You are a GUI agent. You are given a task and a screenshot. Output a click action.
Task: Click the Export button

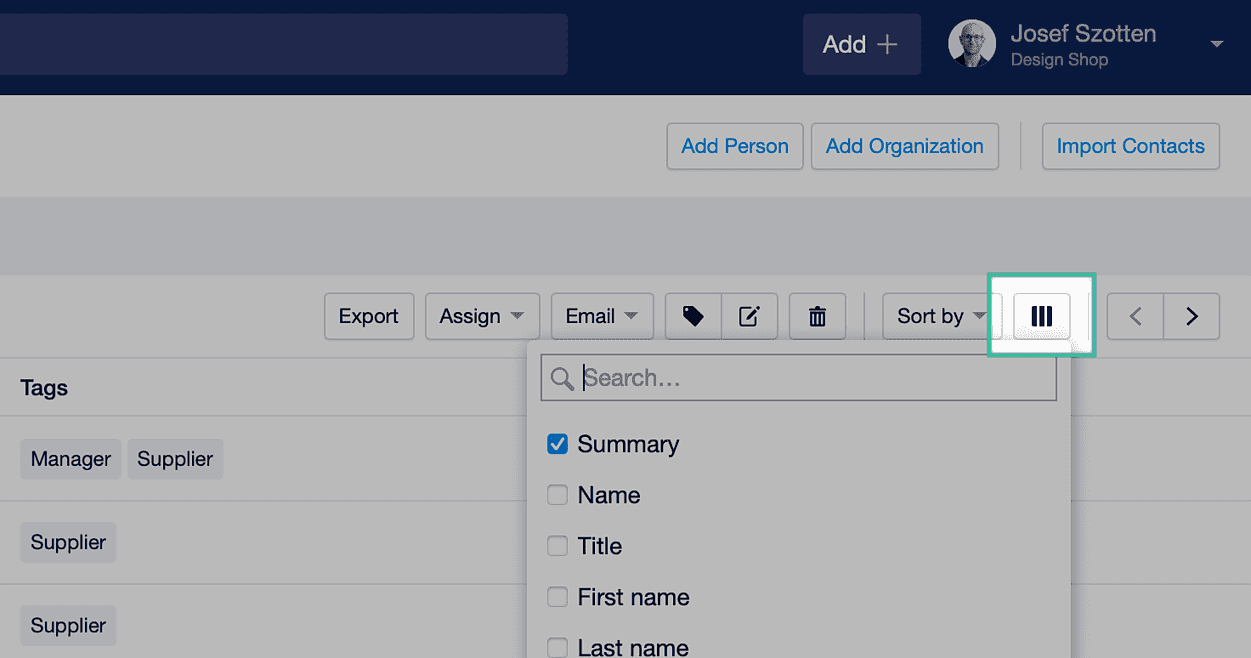pyautogui.click(x=368, y=316)
